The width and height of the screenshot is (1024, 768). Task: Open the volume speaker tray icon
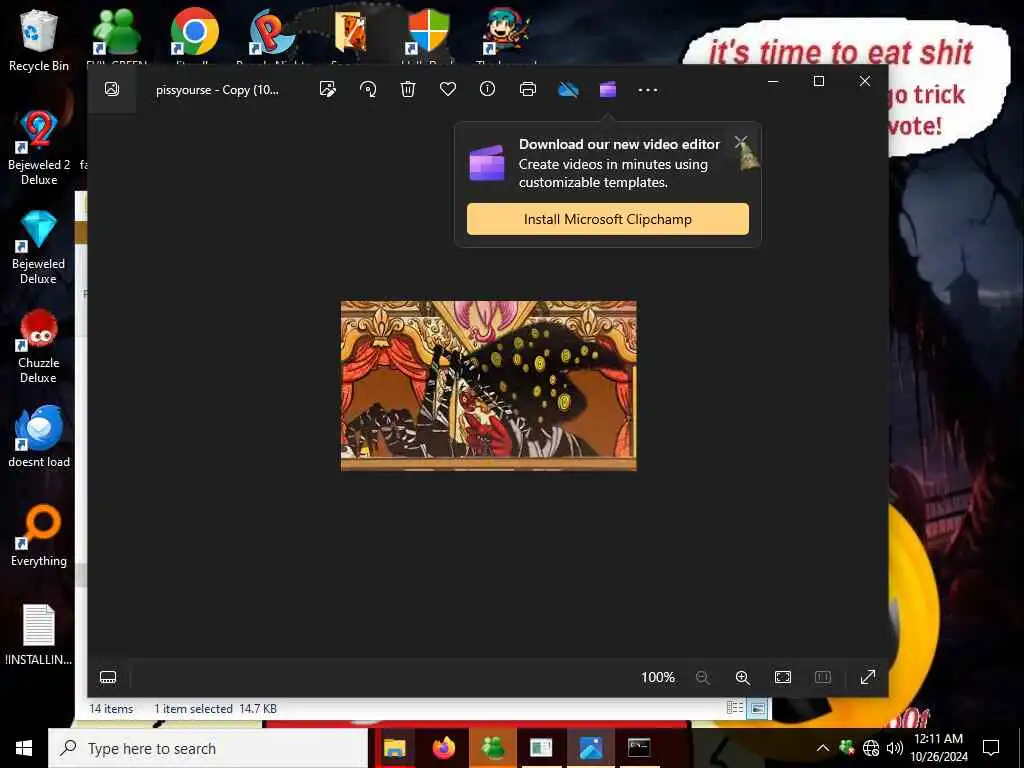[x=895, y=748]
